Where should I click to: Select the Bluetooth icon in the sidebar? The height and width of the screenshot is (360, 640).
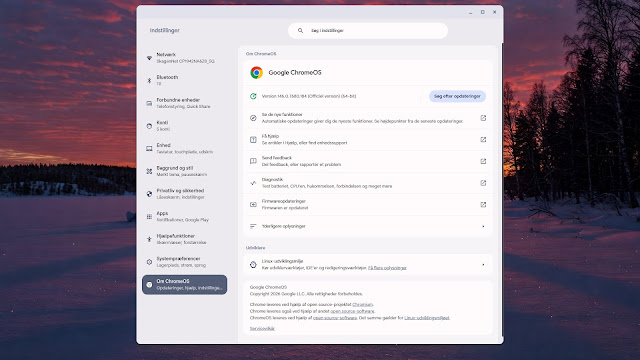pos(149,80)
